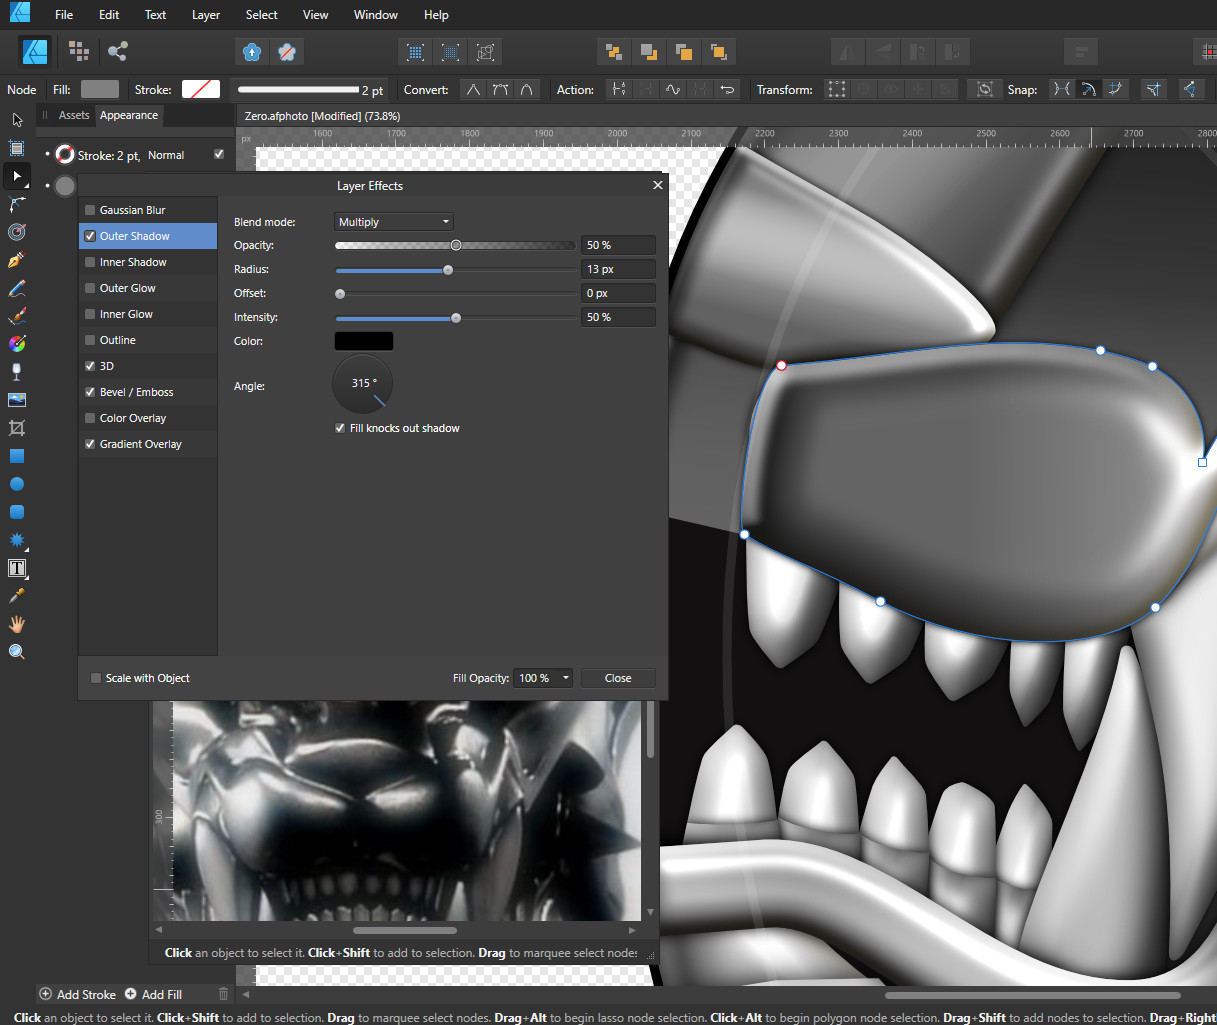Click Add Stroke button
1217x1025 pixels.
(x=78, y=994)
